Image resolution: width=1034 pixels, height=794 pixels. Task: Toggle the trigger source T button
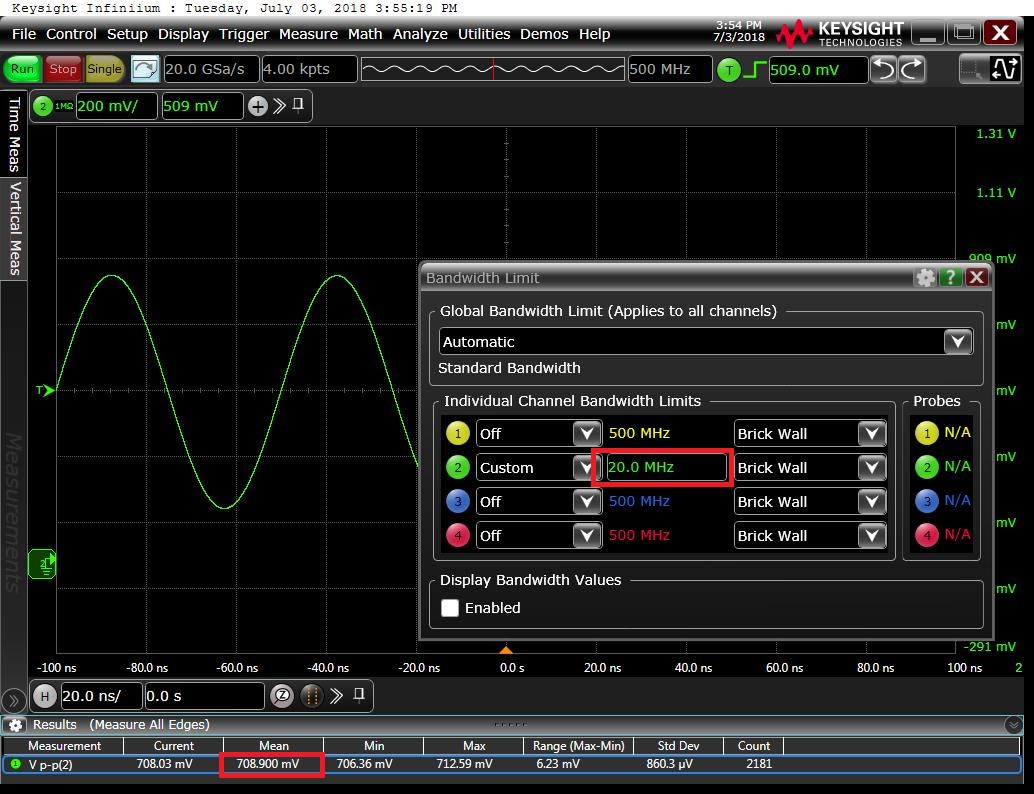[729, 70]
